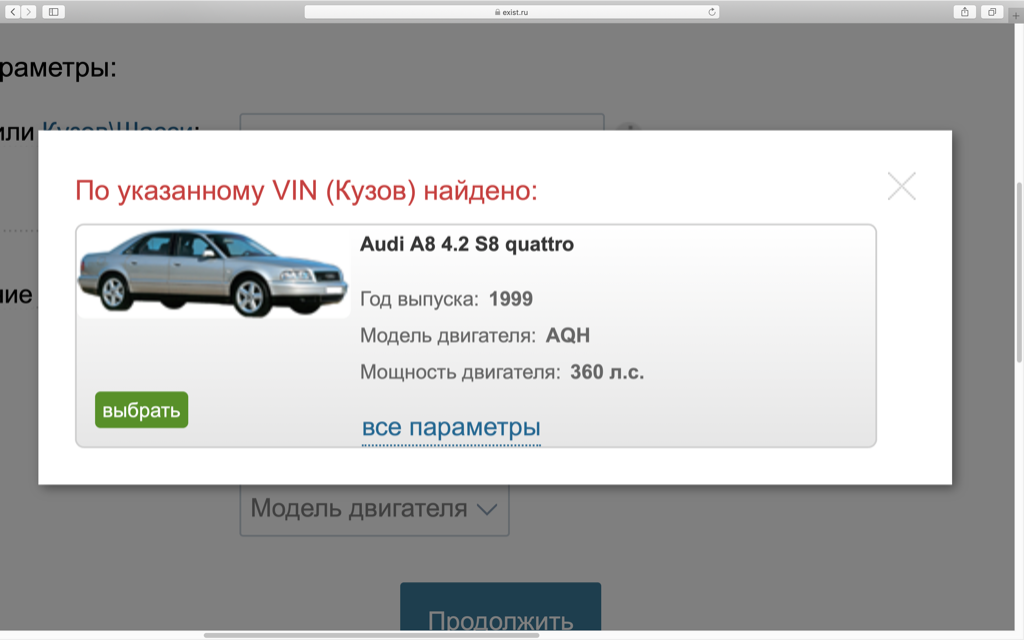Open the Share menu in Safari
The width and height of the screenshot is (1024, 640).
965,11
